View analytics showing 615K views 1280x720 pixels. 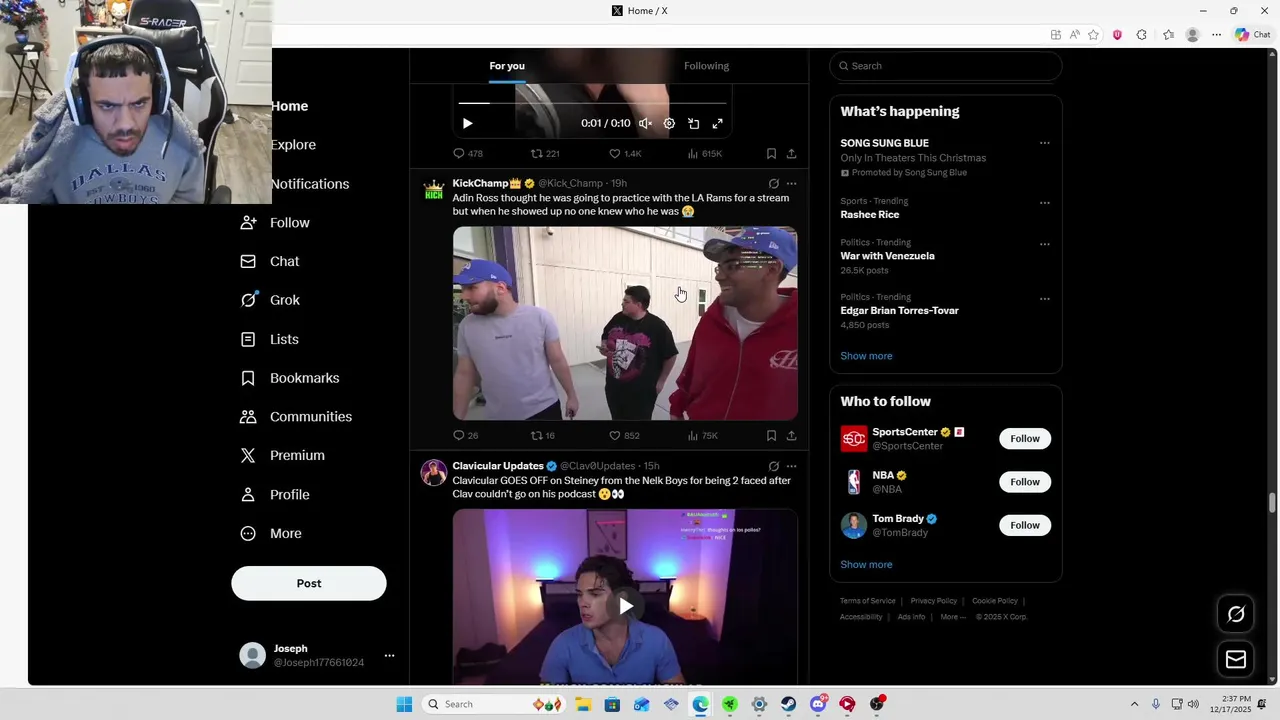pos(705,153)
